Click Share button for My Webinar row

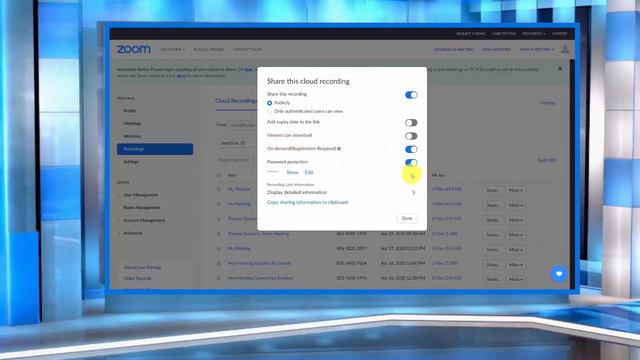pyautogui.click(x=493, y=190)
